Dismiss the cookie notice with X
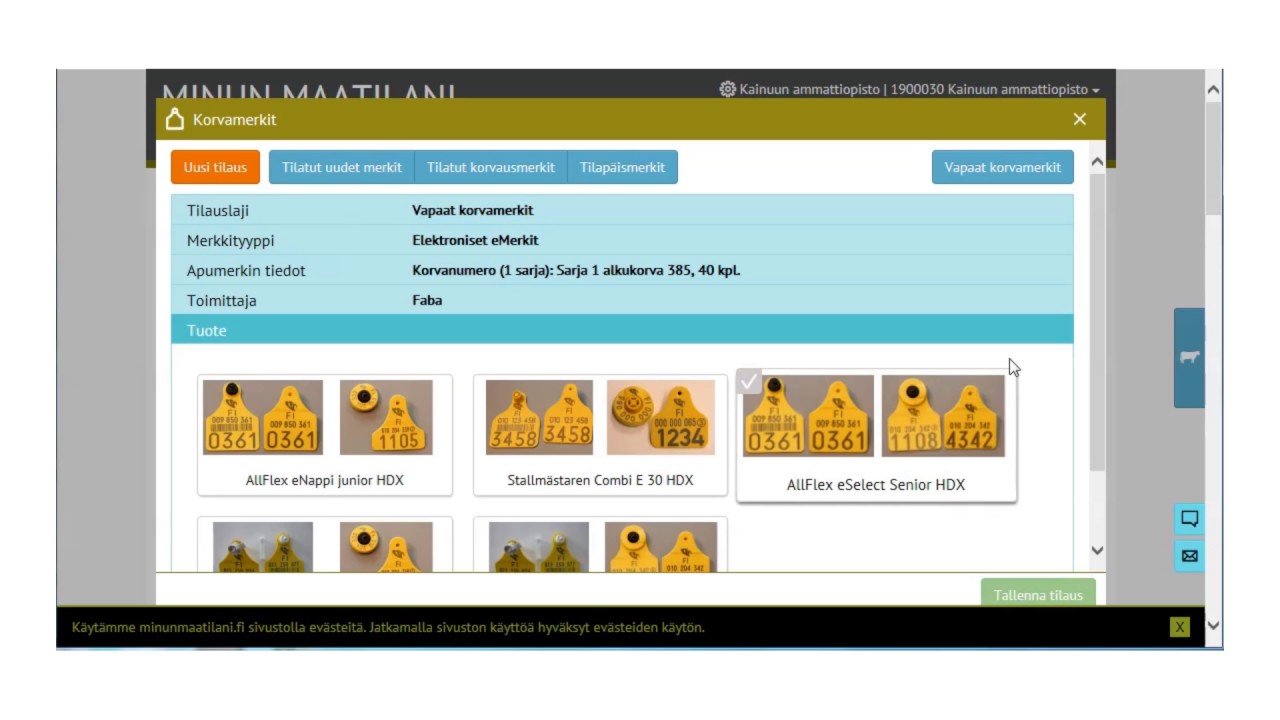The image size is (1280, 720). coord(1180,627)
